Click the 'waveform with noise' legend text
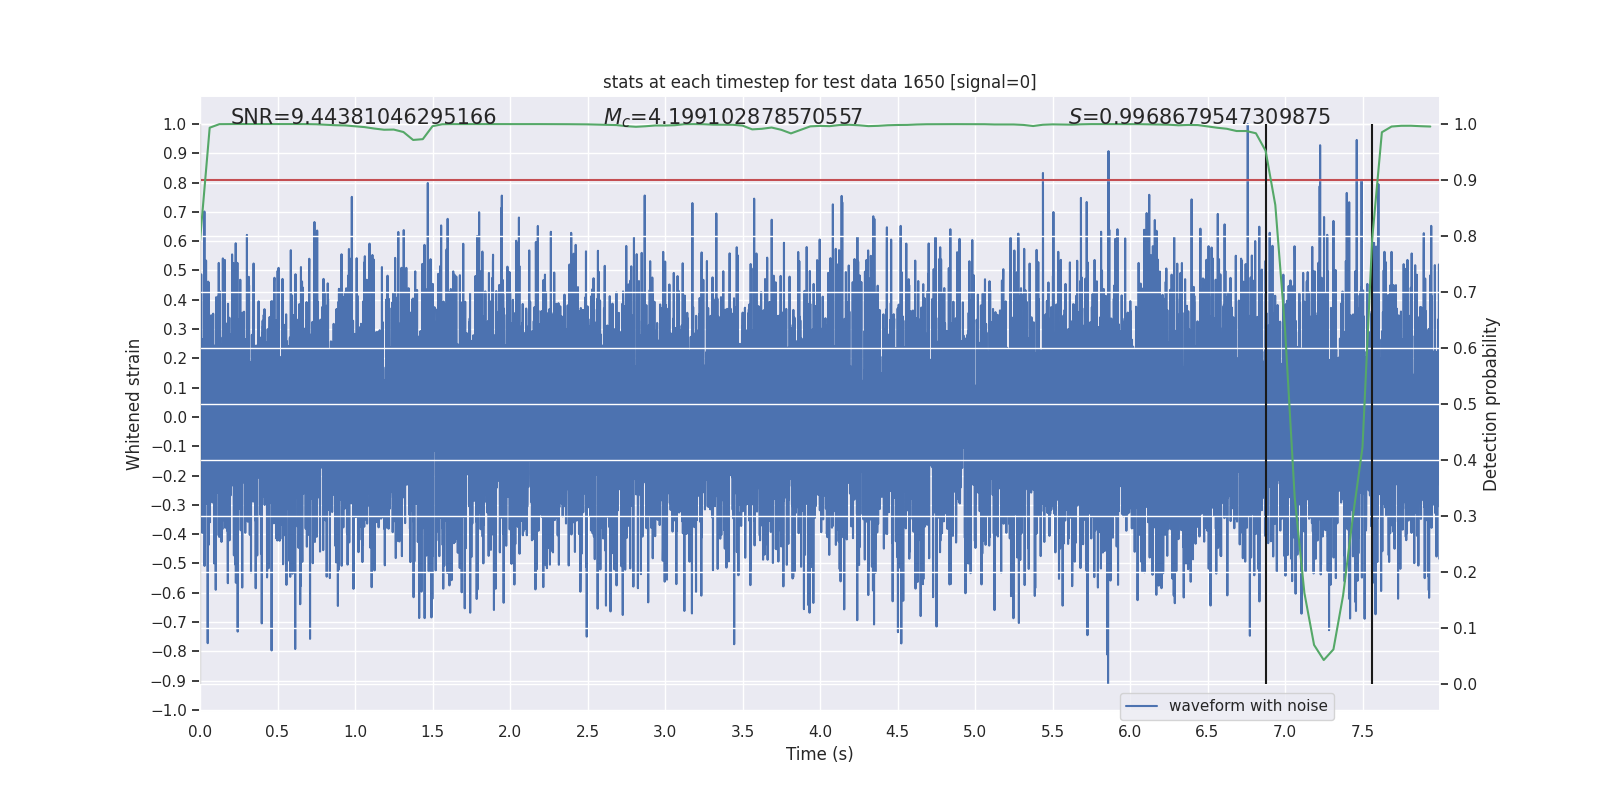The width and height of the screenshot is (1600, 800). coord(1248,706)
